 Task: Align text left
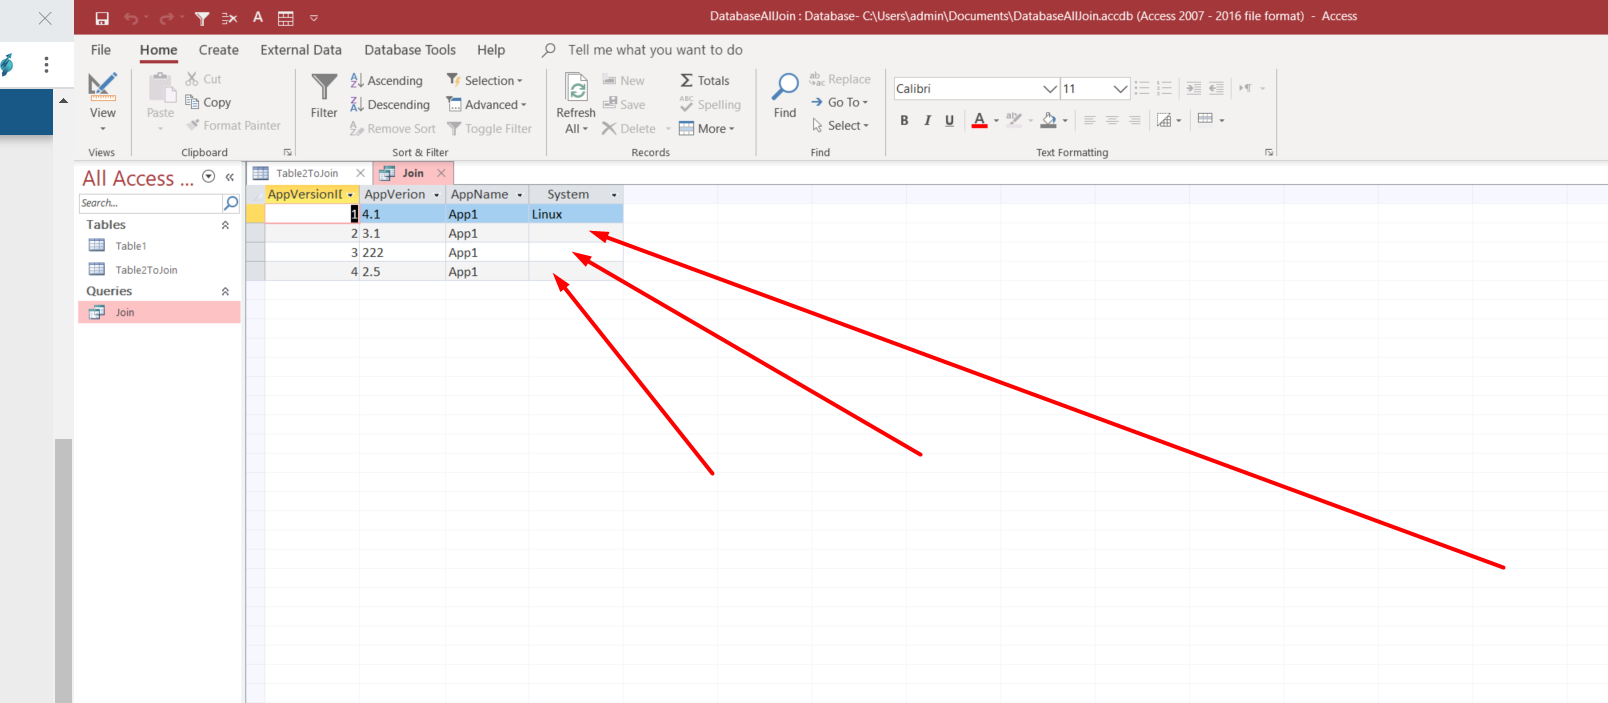click(x=1089, y=120)
